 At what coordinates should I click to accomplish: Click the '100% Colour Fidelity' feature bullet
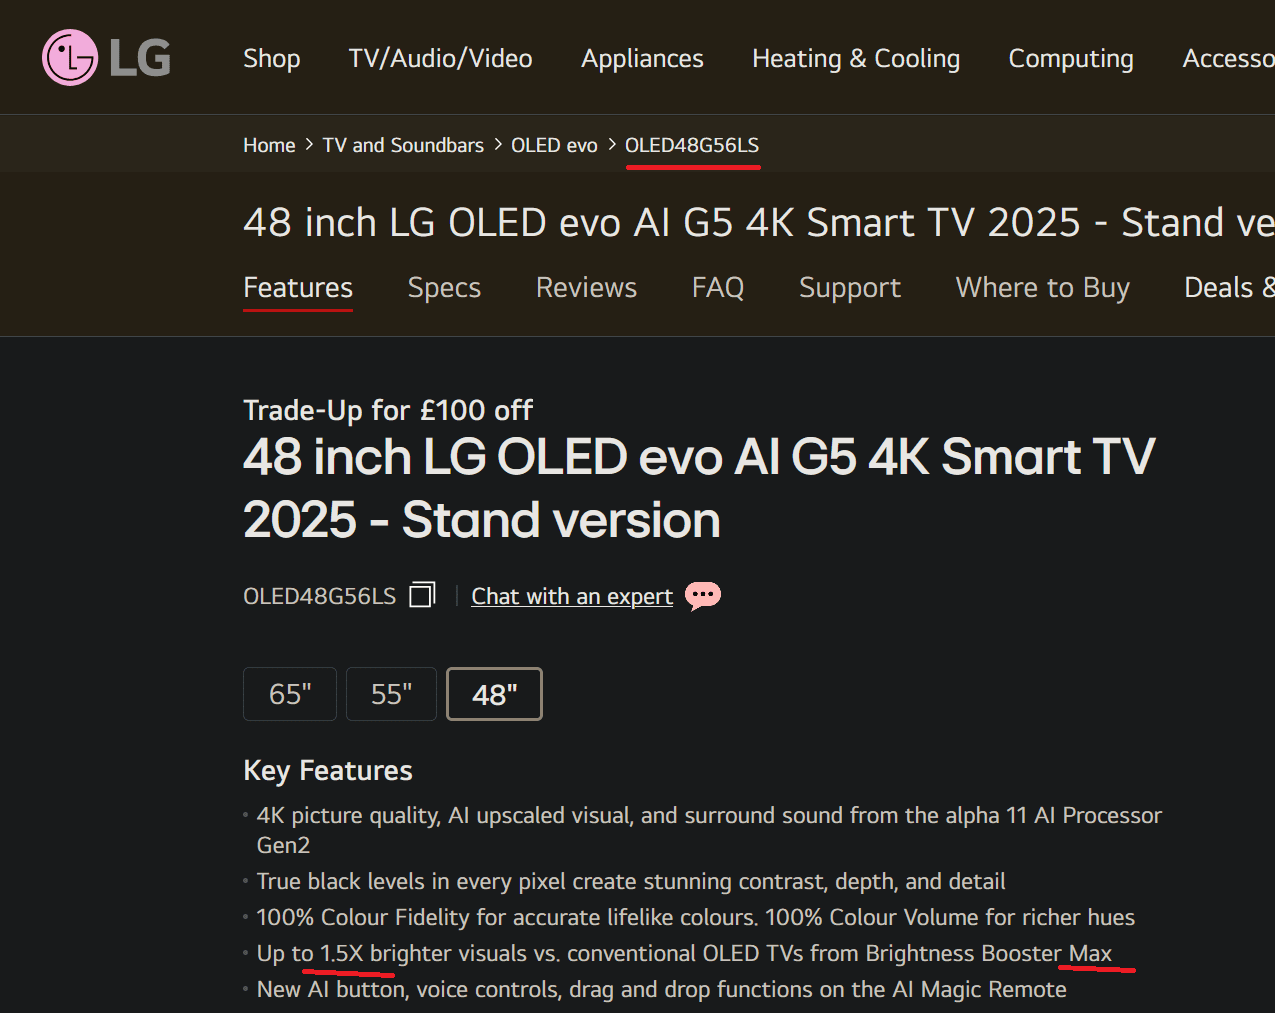click(x=696, y=917)
